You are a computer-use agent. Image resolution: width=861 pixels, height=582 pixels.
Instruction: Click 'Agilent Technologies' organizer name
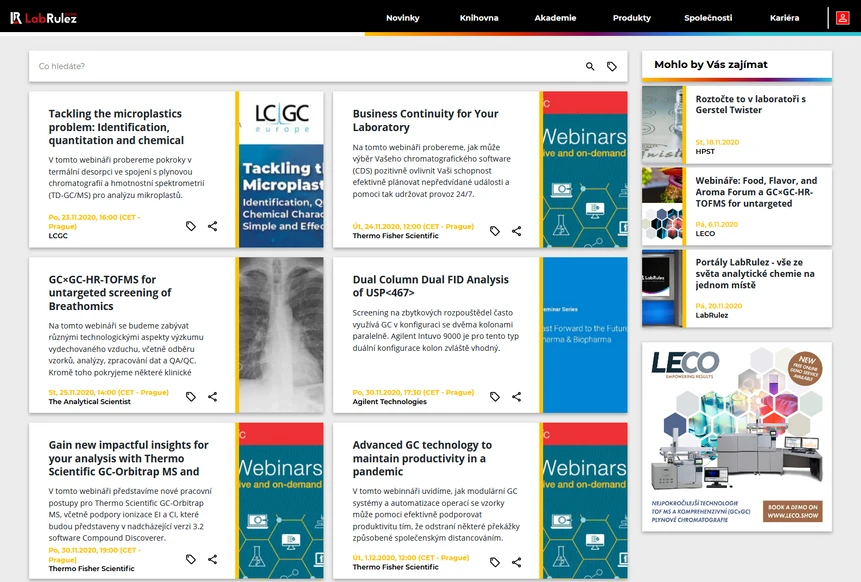tap(389, 401)
